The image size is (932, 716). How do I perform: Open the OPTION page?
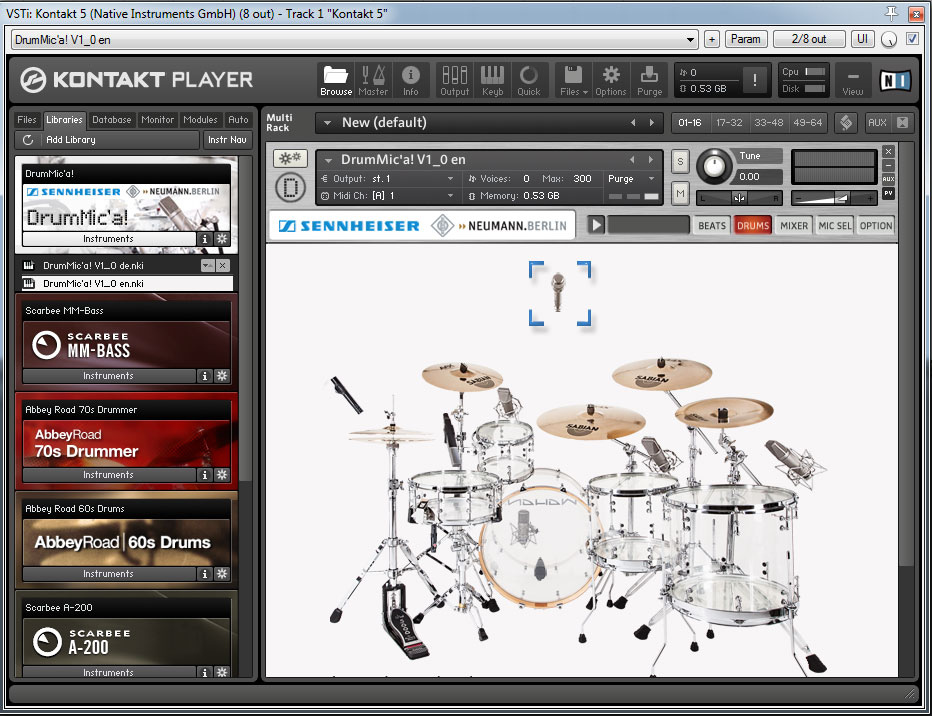tap(876, 226)
